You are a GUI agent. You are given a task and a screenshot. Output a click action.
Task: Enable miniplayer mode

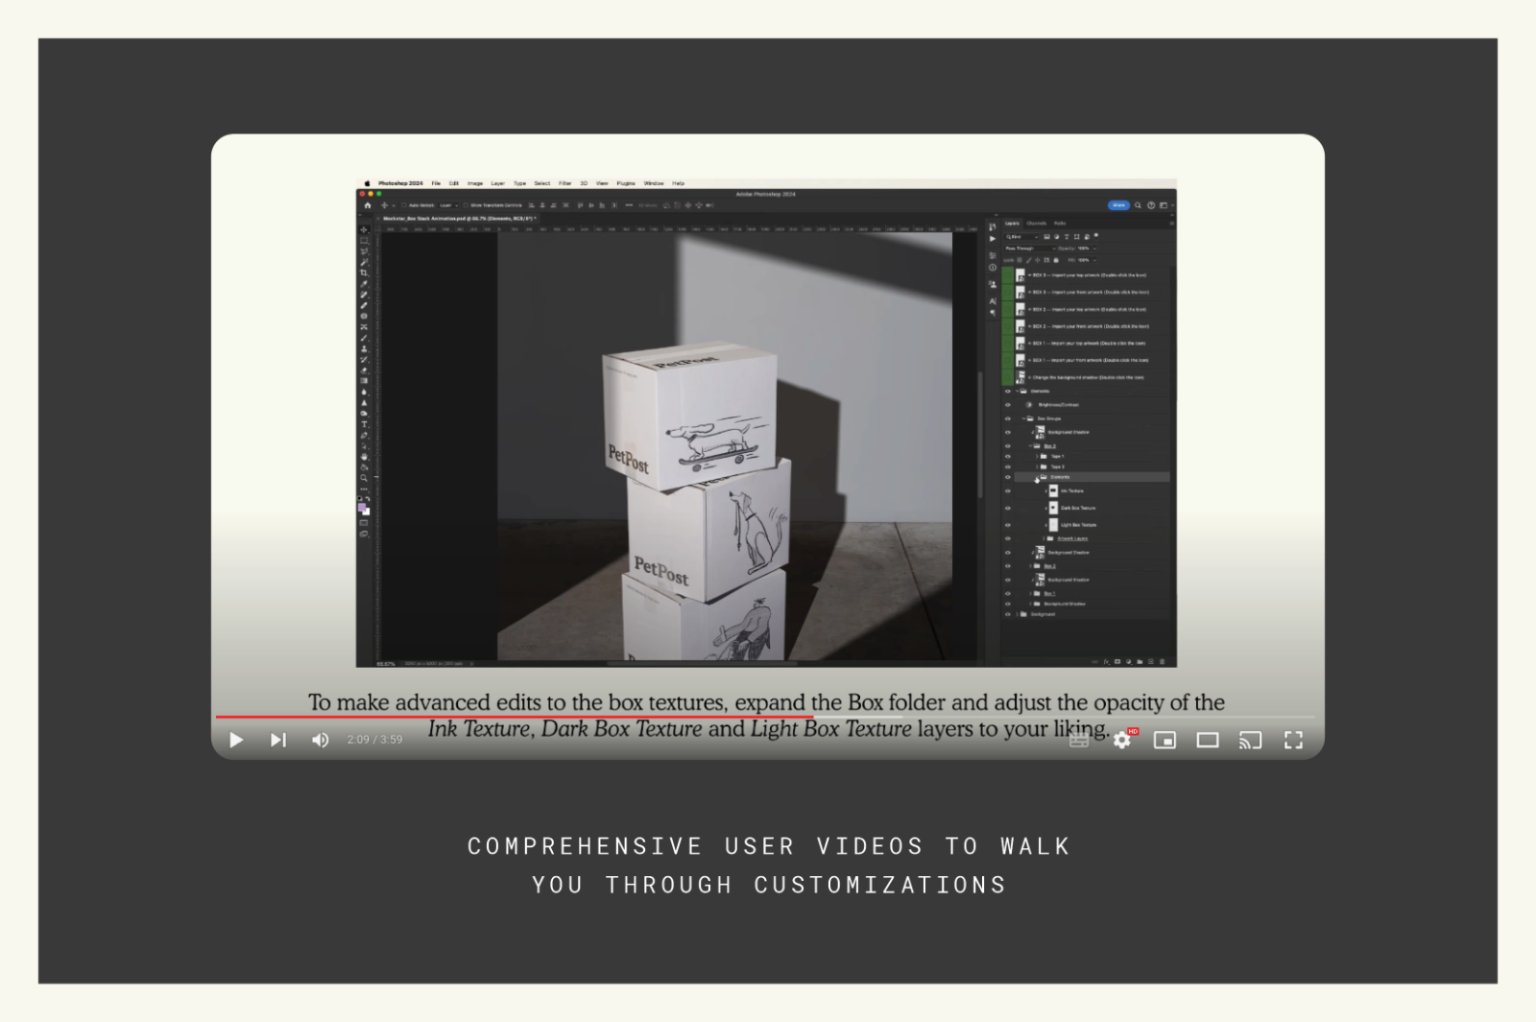(x=1165, y=740)
